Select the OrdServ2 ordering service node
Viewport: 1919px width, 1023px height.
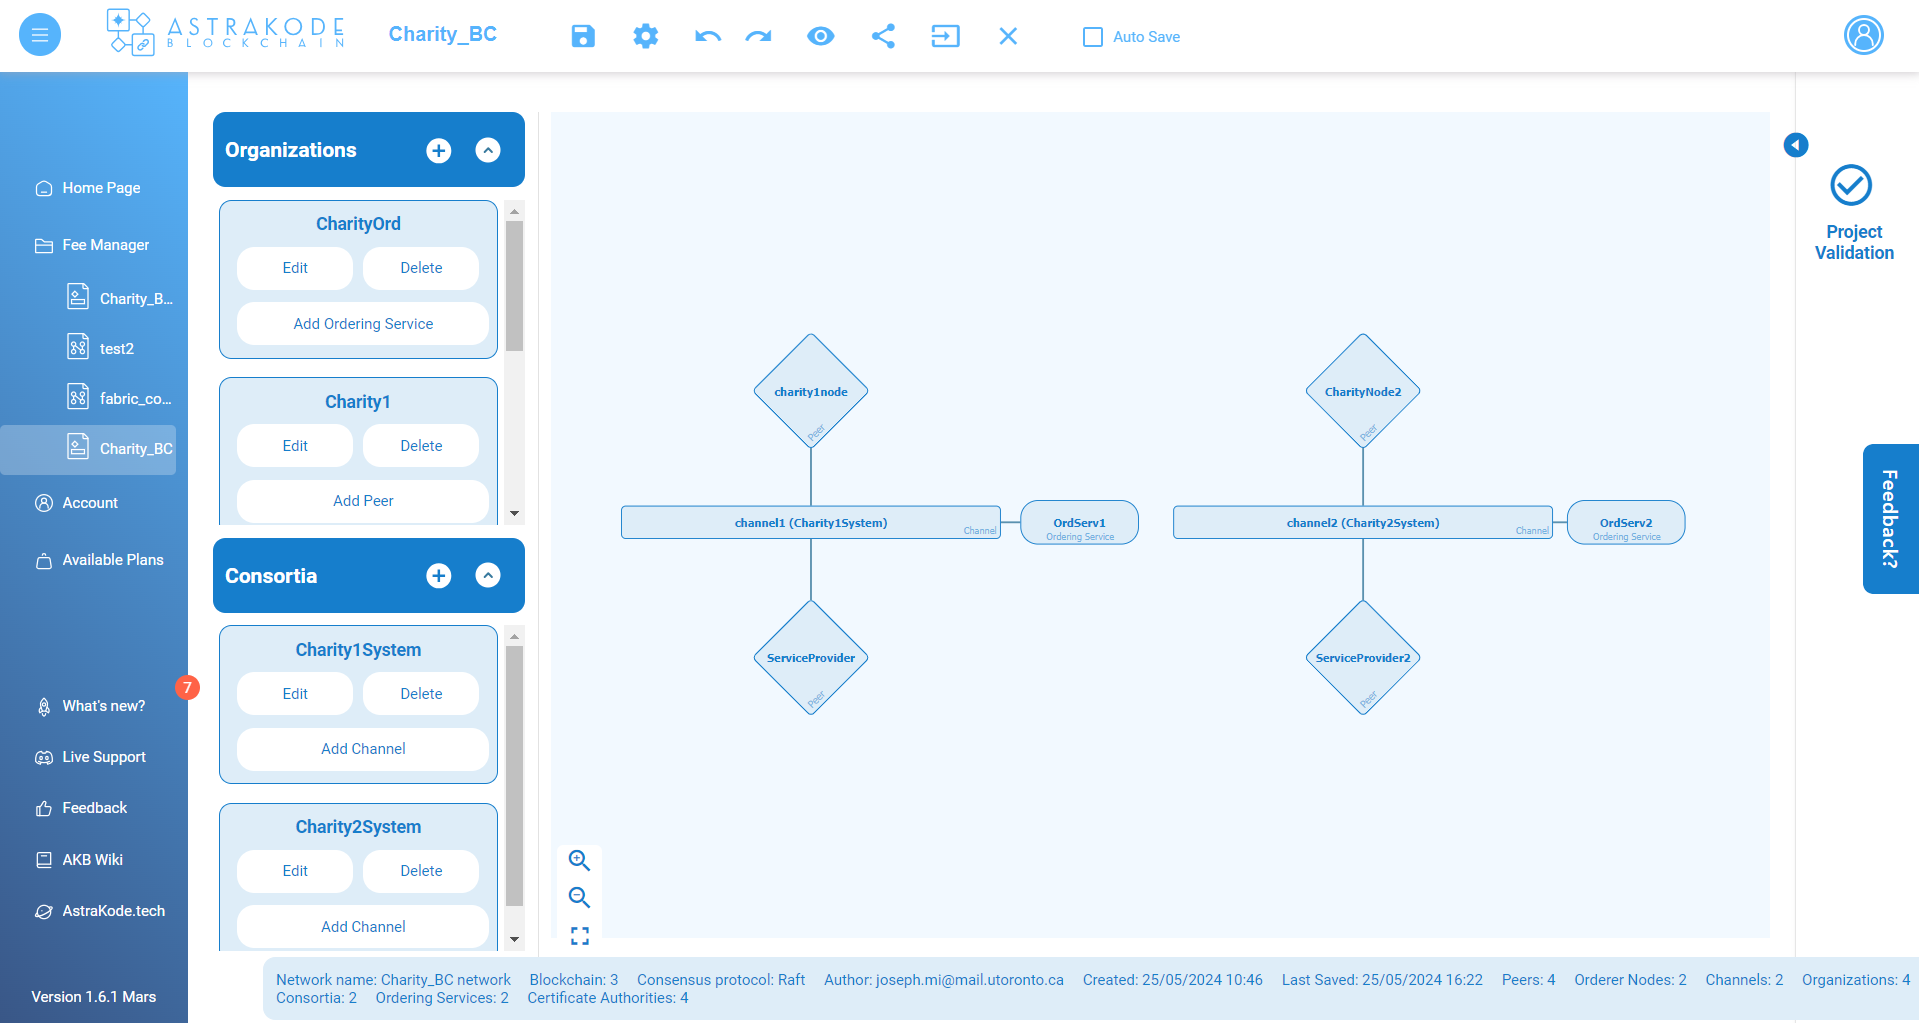(1626, 522)
